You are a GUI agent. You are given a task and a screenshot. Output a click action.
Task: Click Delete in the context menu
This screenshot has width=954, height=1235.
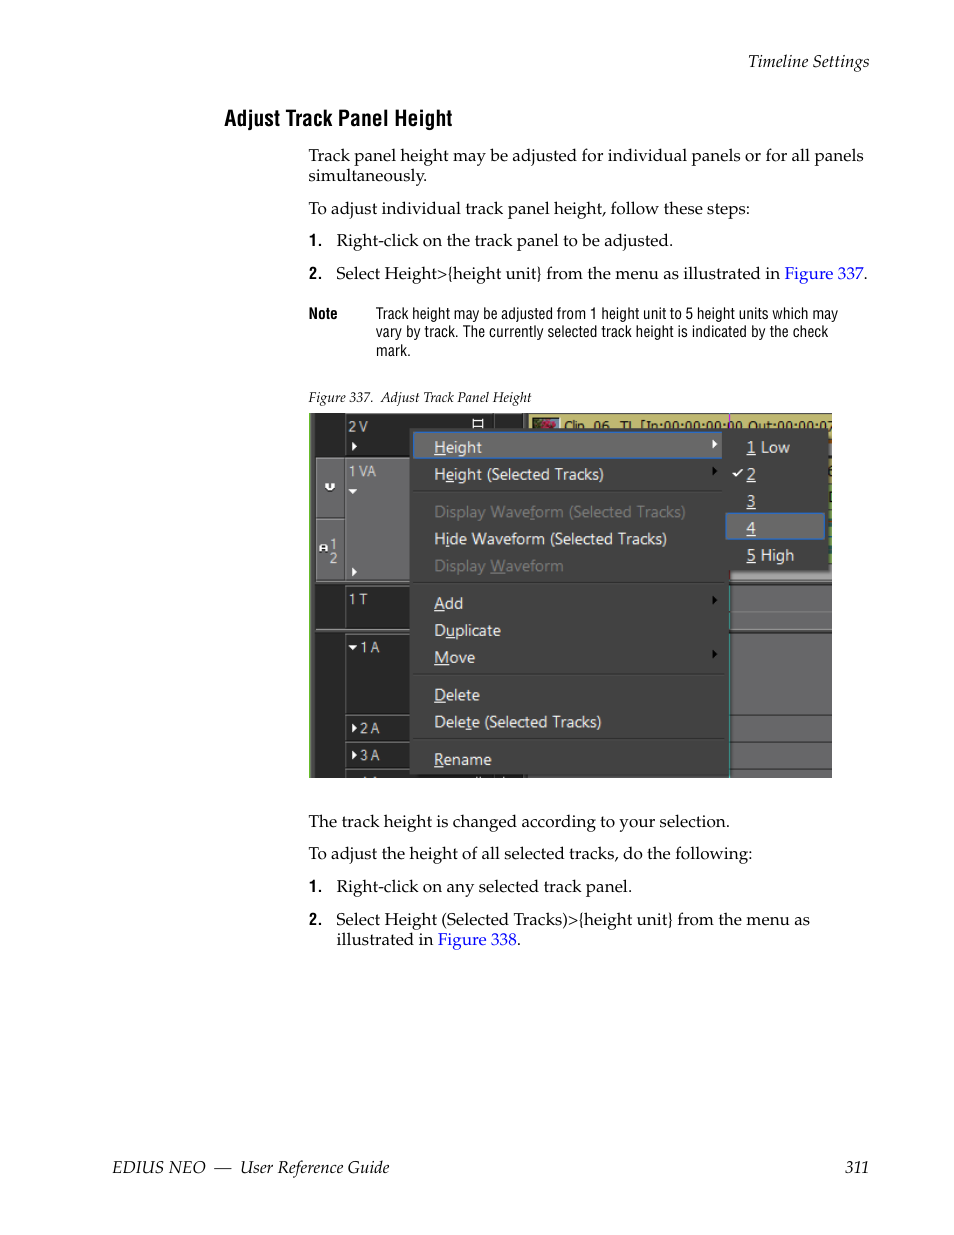567,695
